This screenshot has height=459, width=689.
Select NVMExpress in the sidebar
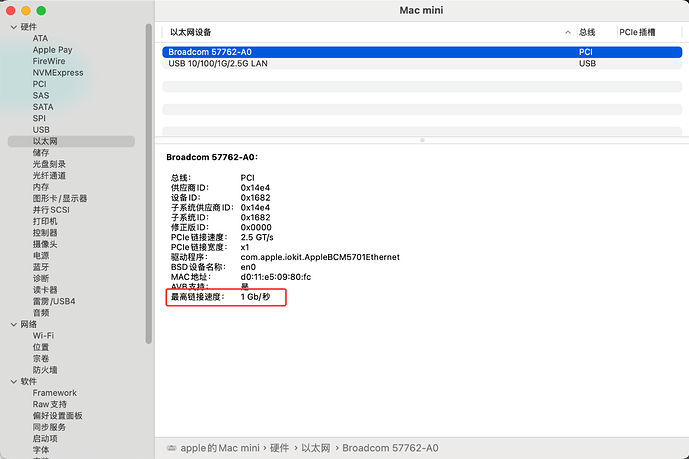tap(58, 73)
